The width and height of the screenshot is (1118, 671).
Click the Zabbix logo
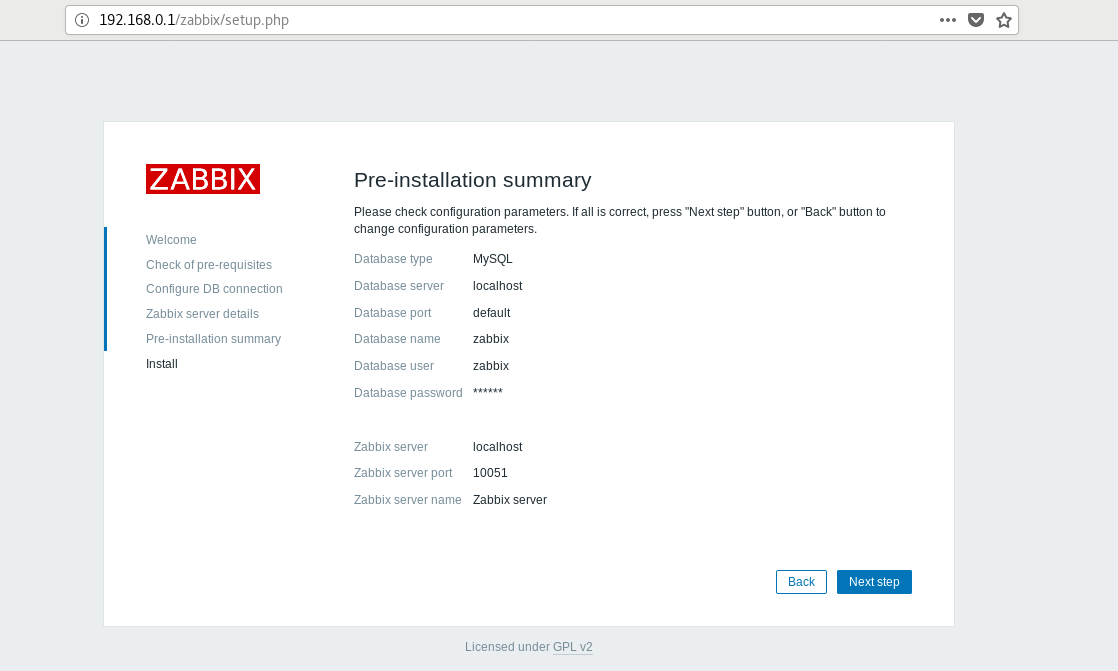point(203,179)
